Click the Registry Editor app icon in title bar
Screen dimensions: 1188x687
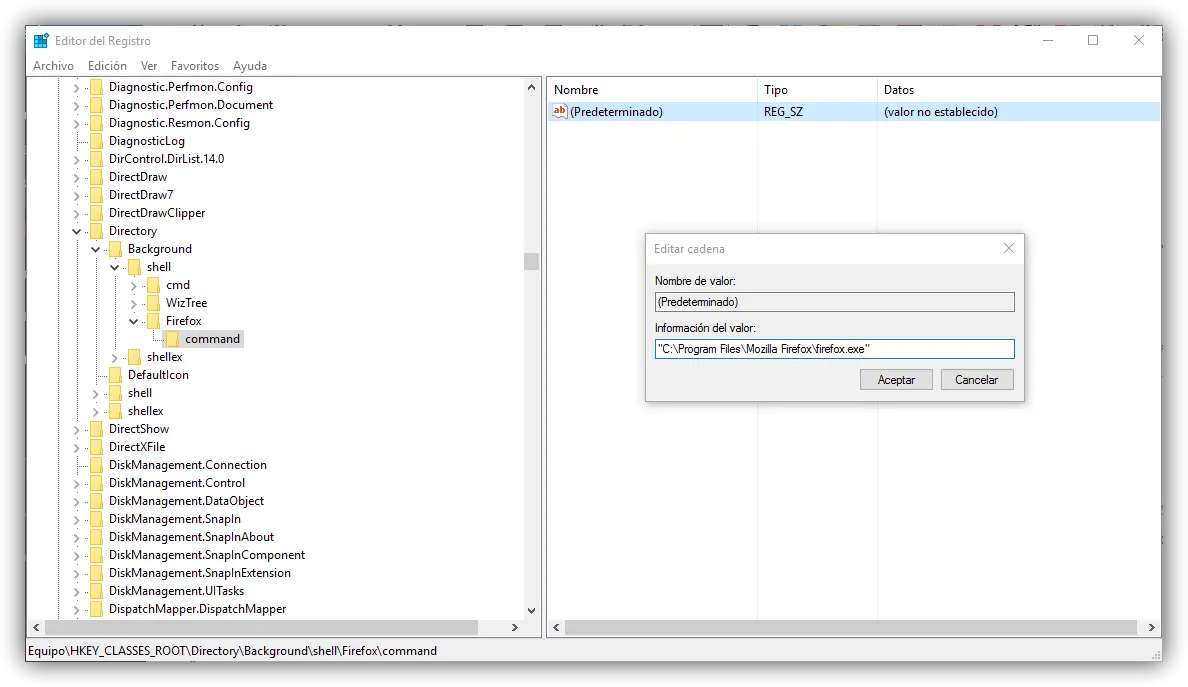tap(41, 41)
